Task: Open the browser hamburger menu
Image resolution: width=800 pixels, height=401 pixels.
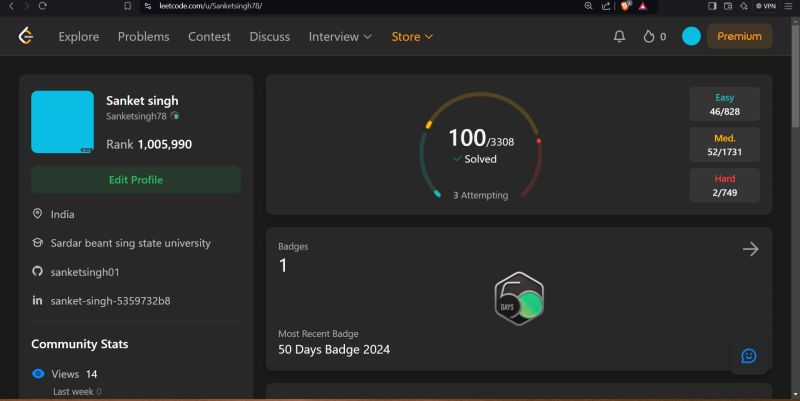Action: click(788, 6)
